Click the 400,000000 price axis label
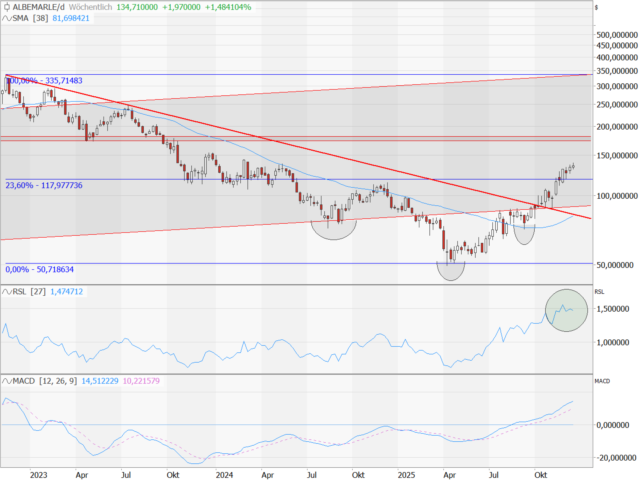The height and width of the screenshot is (480, 640). (x=617, y=58)
